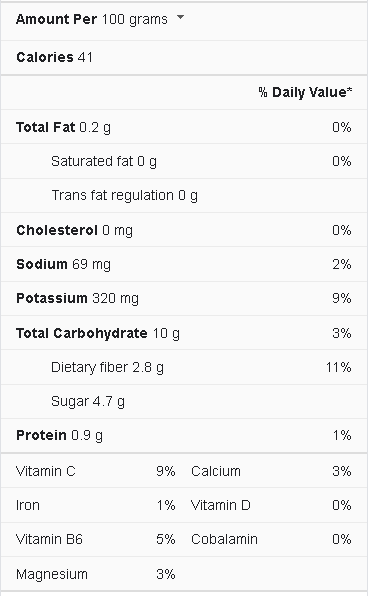Click the Amount Per label
Image resolution: width=370 pixels, height=596 pixels.
coord(56,19)
